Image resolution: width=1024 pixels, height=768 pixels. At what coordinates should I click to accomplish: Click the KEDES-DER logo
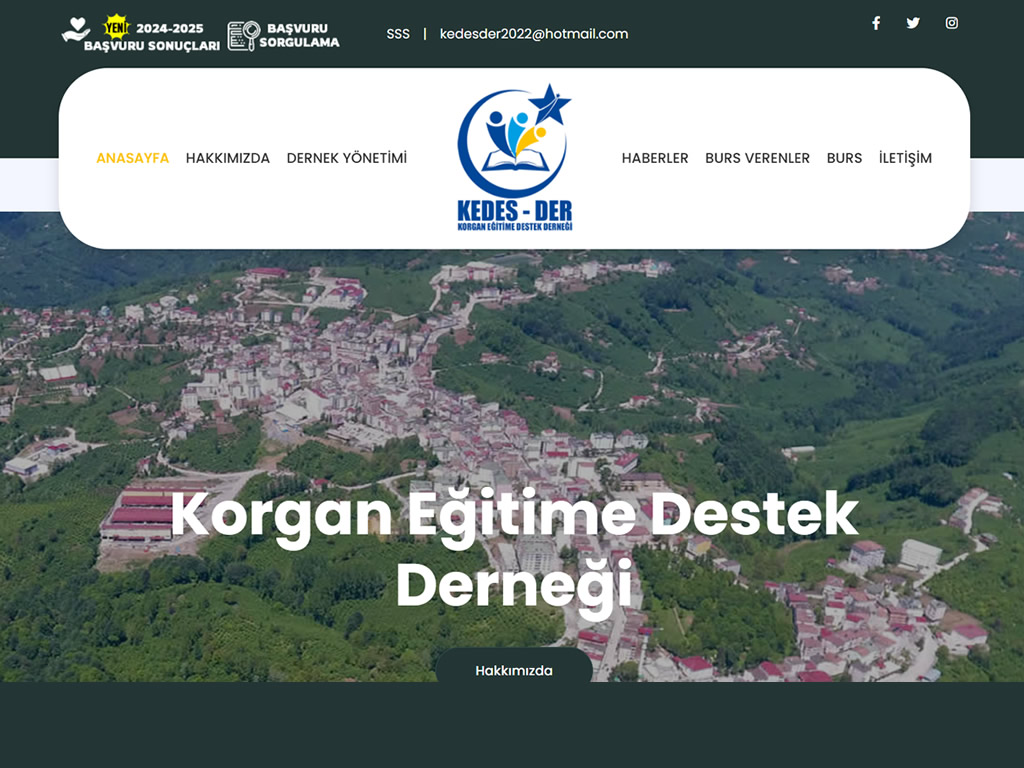pos(514,158)
